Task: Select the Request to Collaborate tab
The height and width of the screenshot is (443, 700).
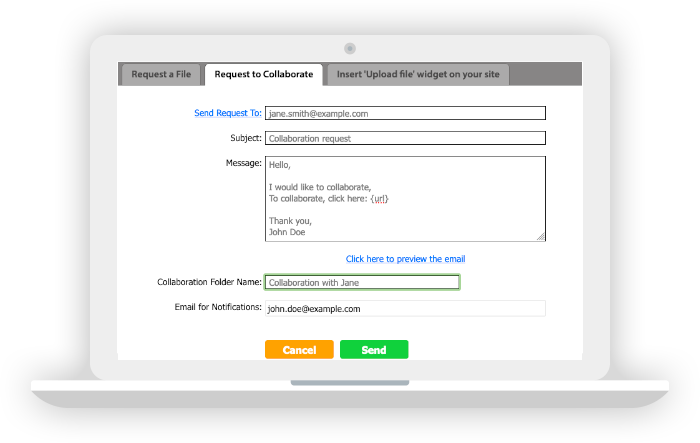Action: click(x=263, y=75)
